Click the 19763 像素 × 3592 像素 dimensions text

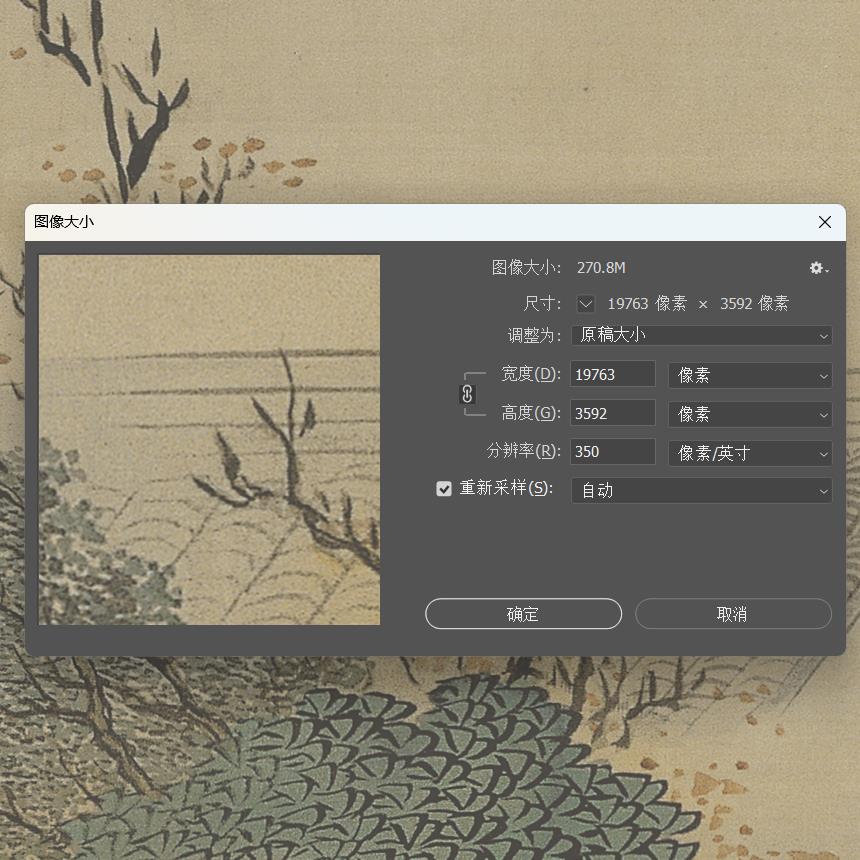pyautogui.click(x=698, y=303)
